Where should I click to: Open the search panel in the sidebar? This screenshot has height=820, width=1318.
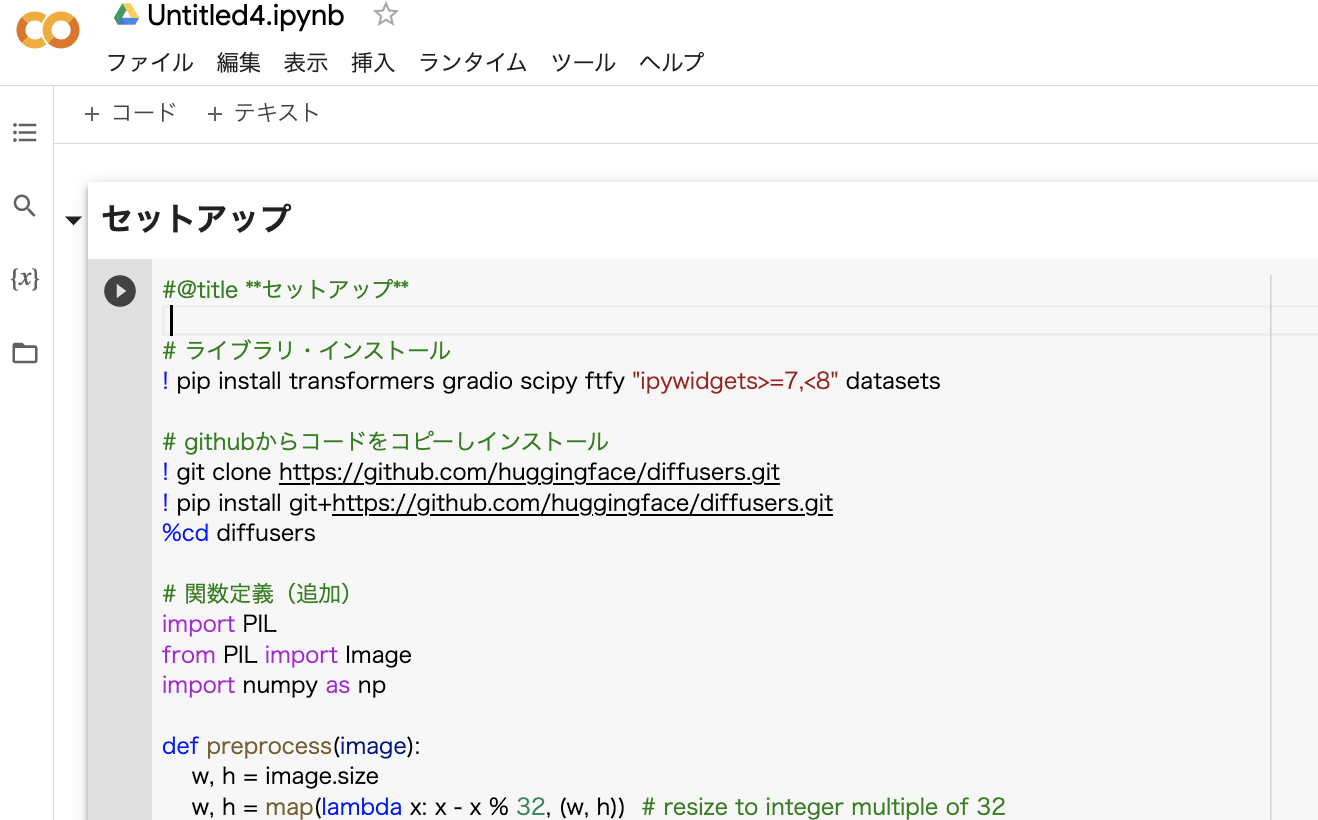coord(24,205)
